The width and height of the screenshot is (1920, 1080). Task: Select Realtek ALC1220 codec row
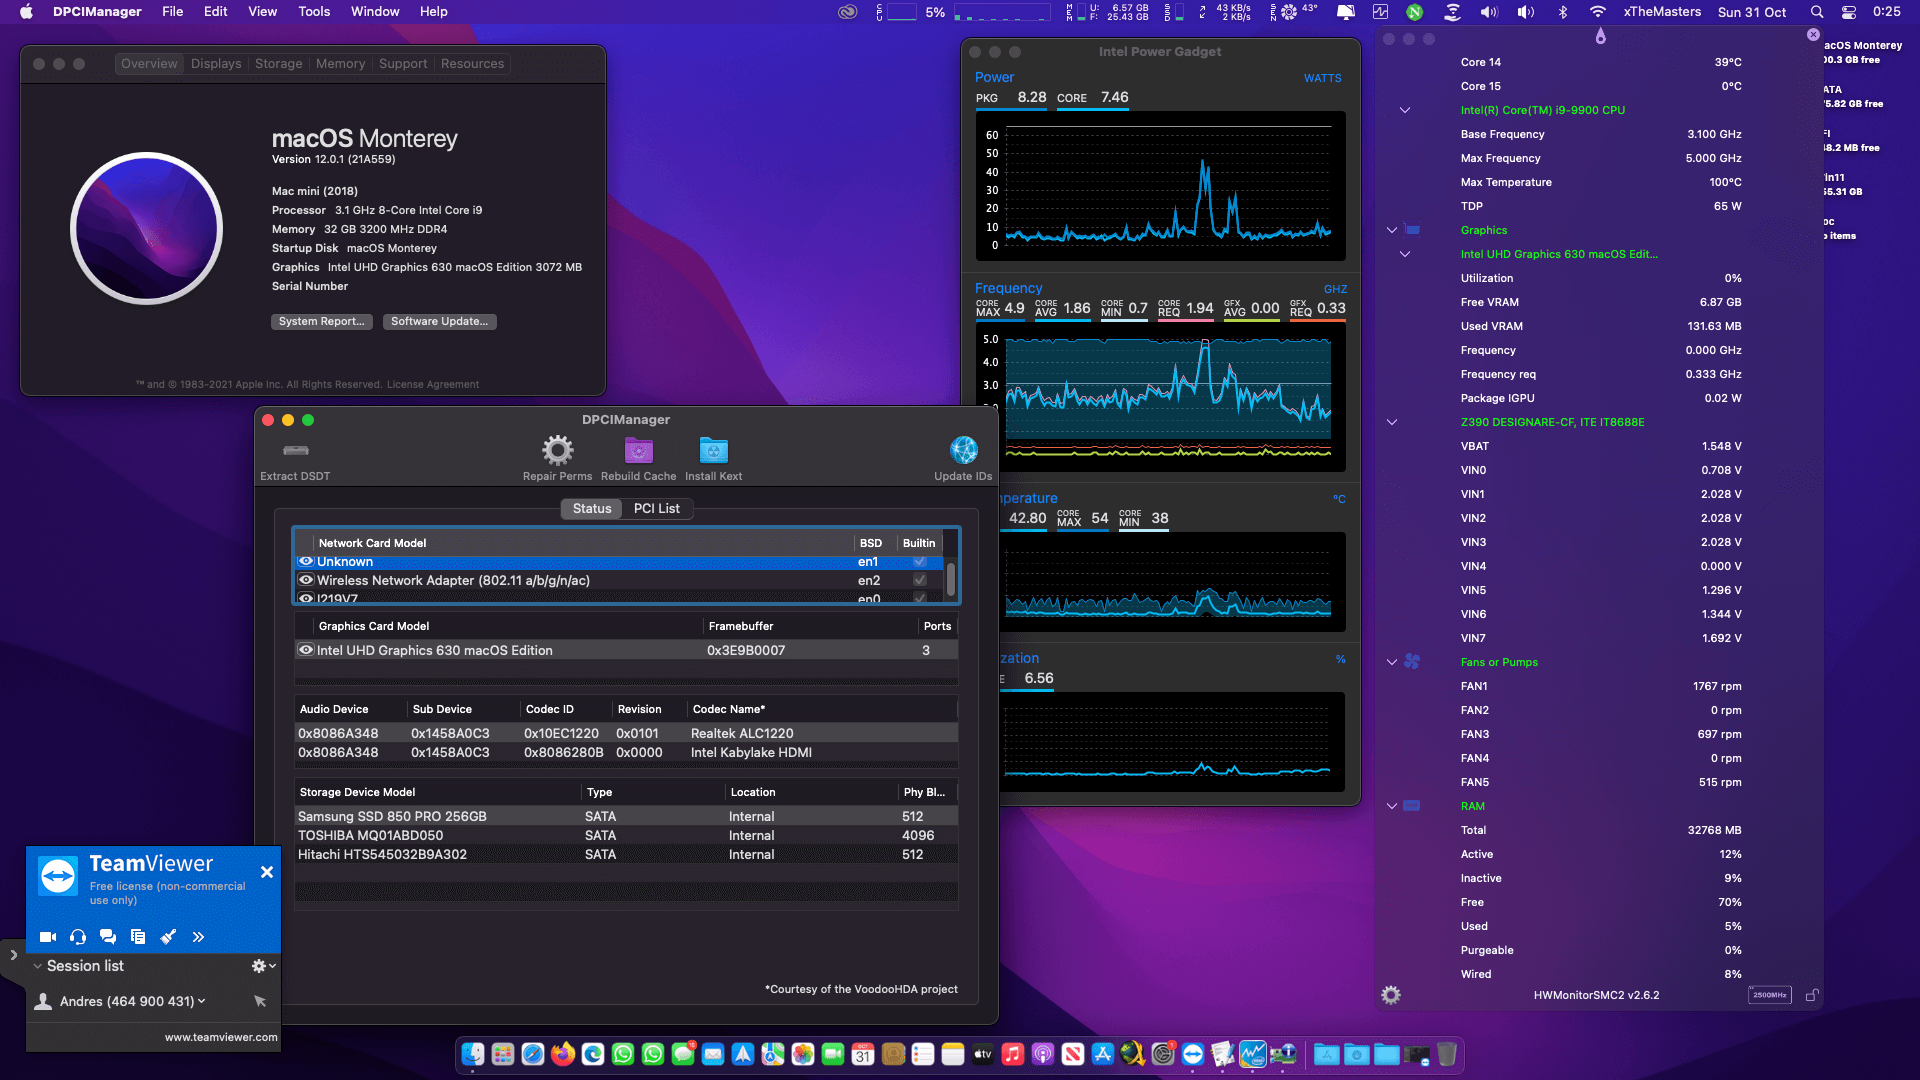click(626, 733)
